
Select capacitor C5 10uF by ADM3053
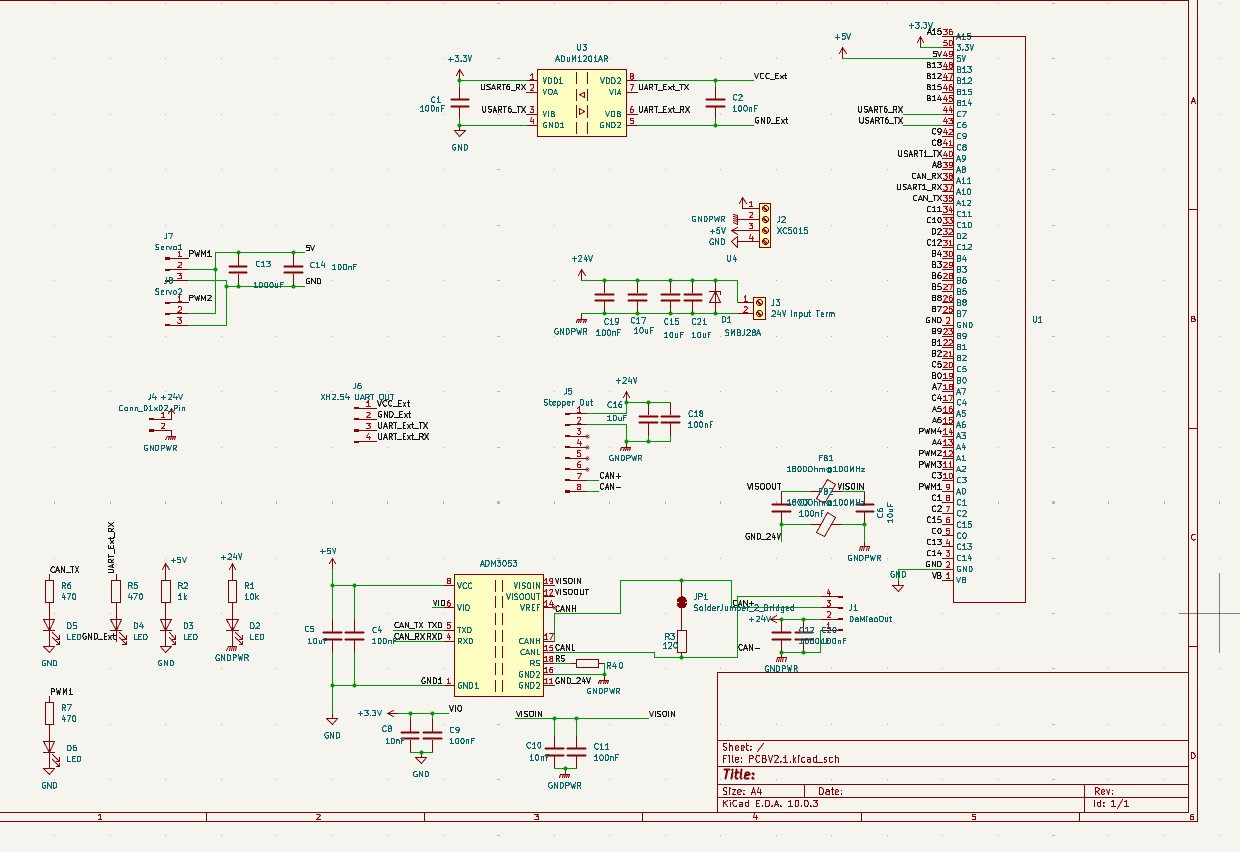(332, 634)
